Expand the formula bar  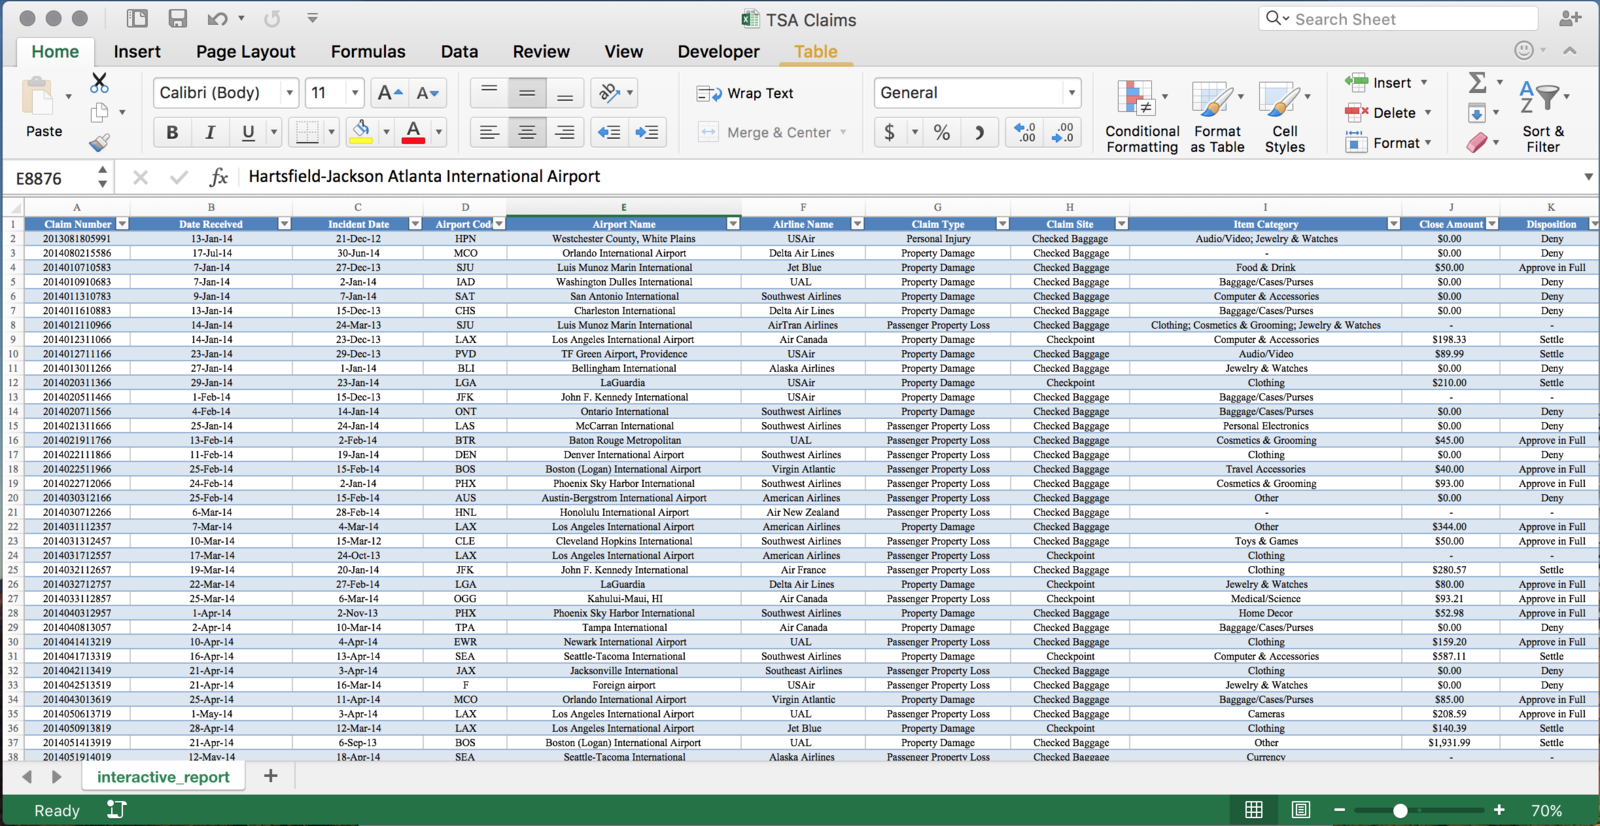tap(1588, 177)
